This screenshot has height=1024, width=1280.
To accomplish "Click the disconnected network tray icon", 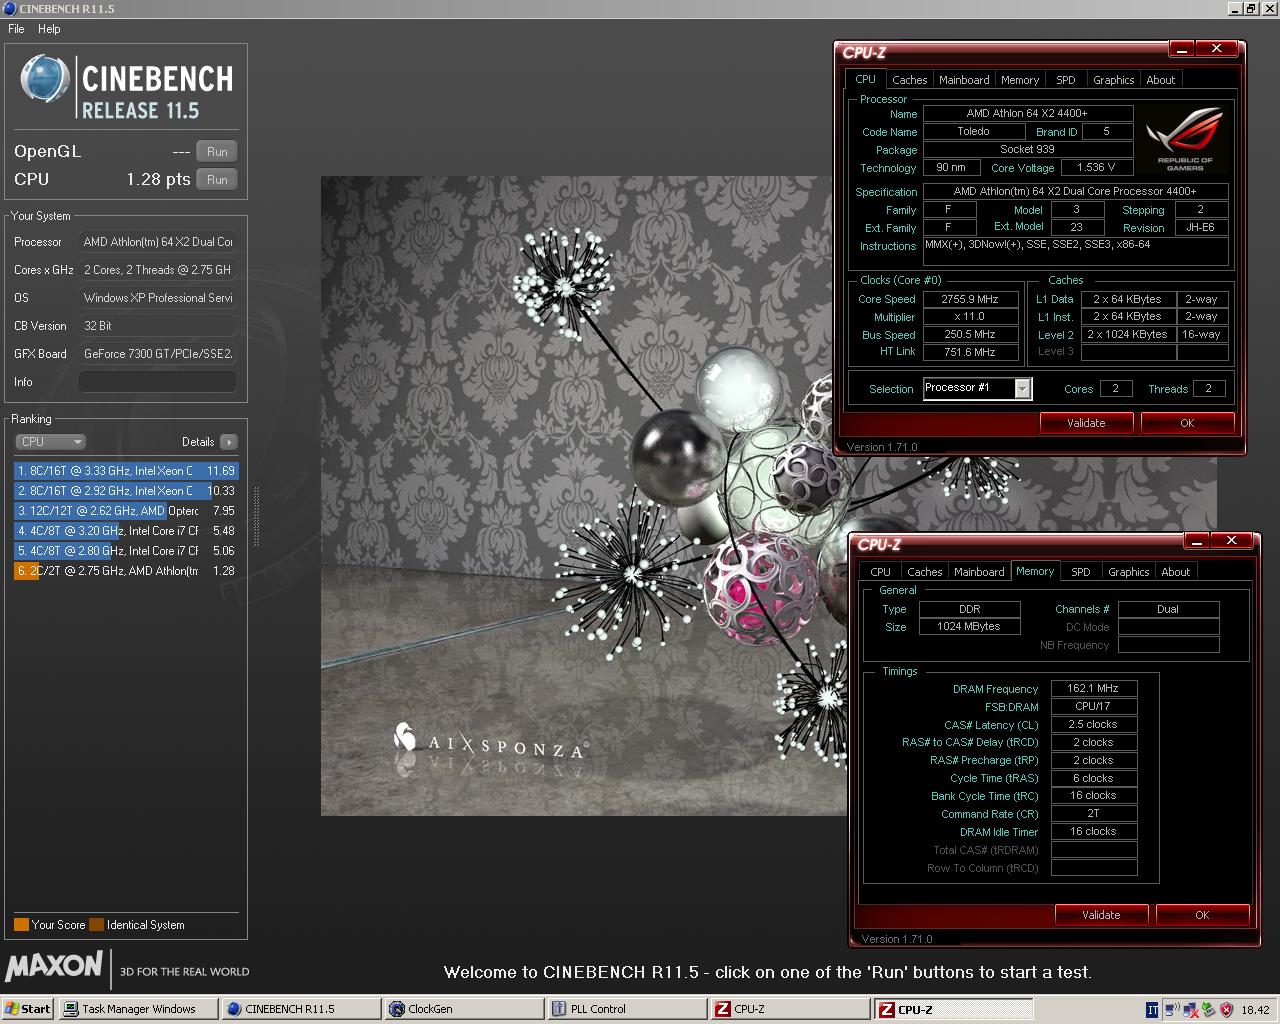I will pyautogui.click(x=1191, y=1010).
